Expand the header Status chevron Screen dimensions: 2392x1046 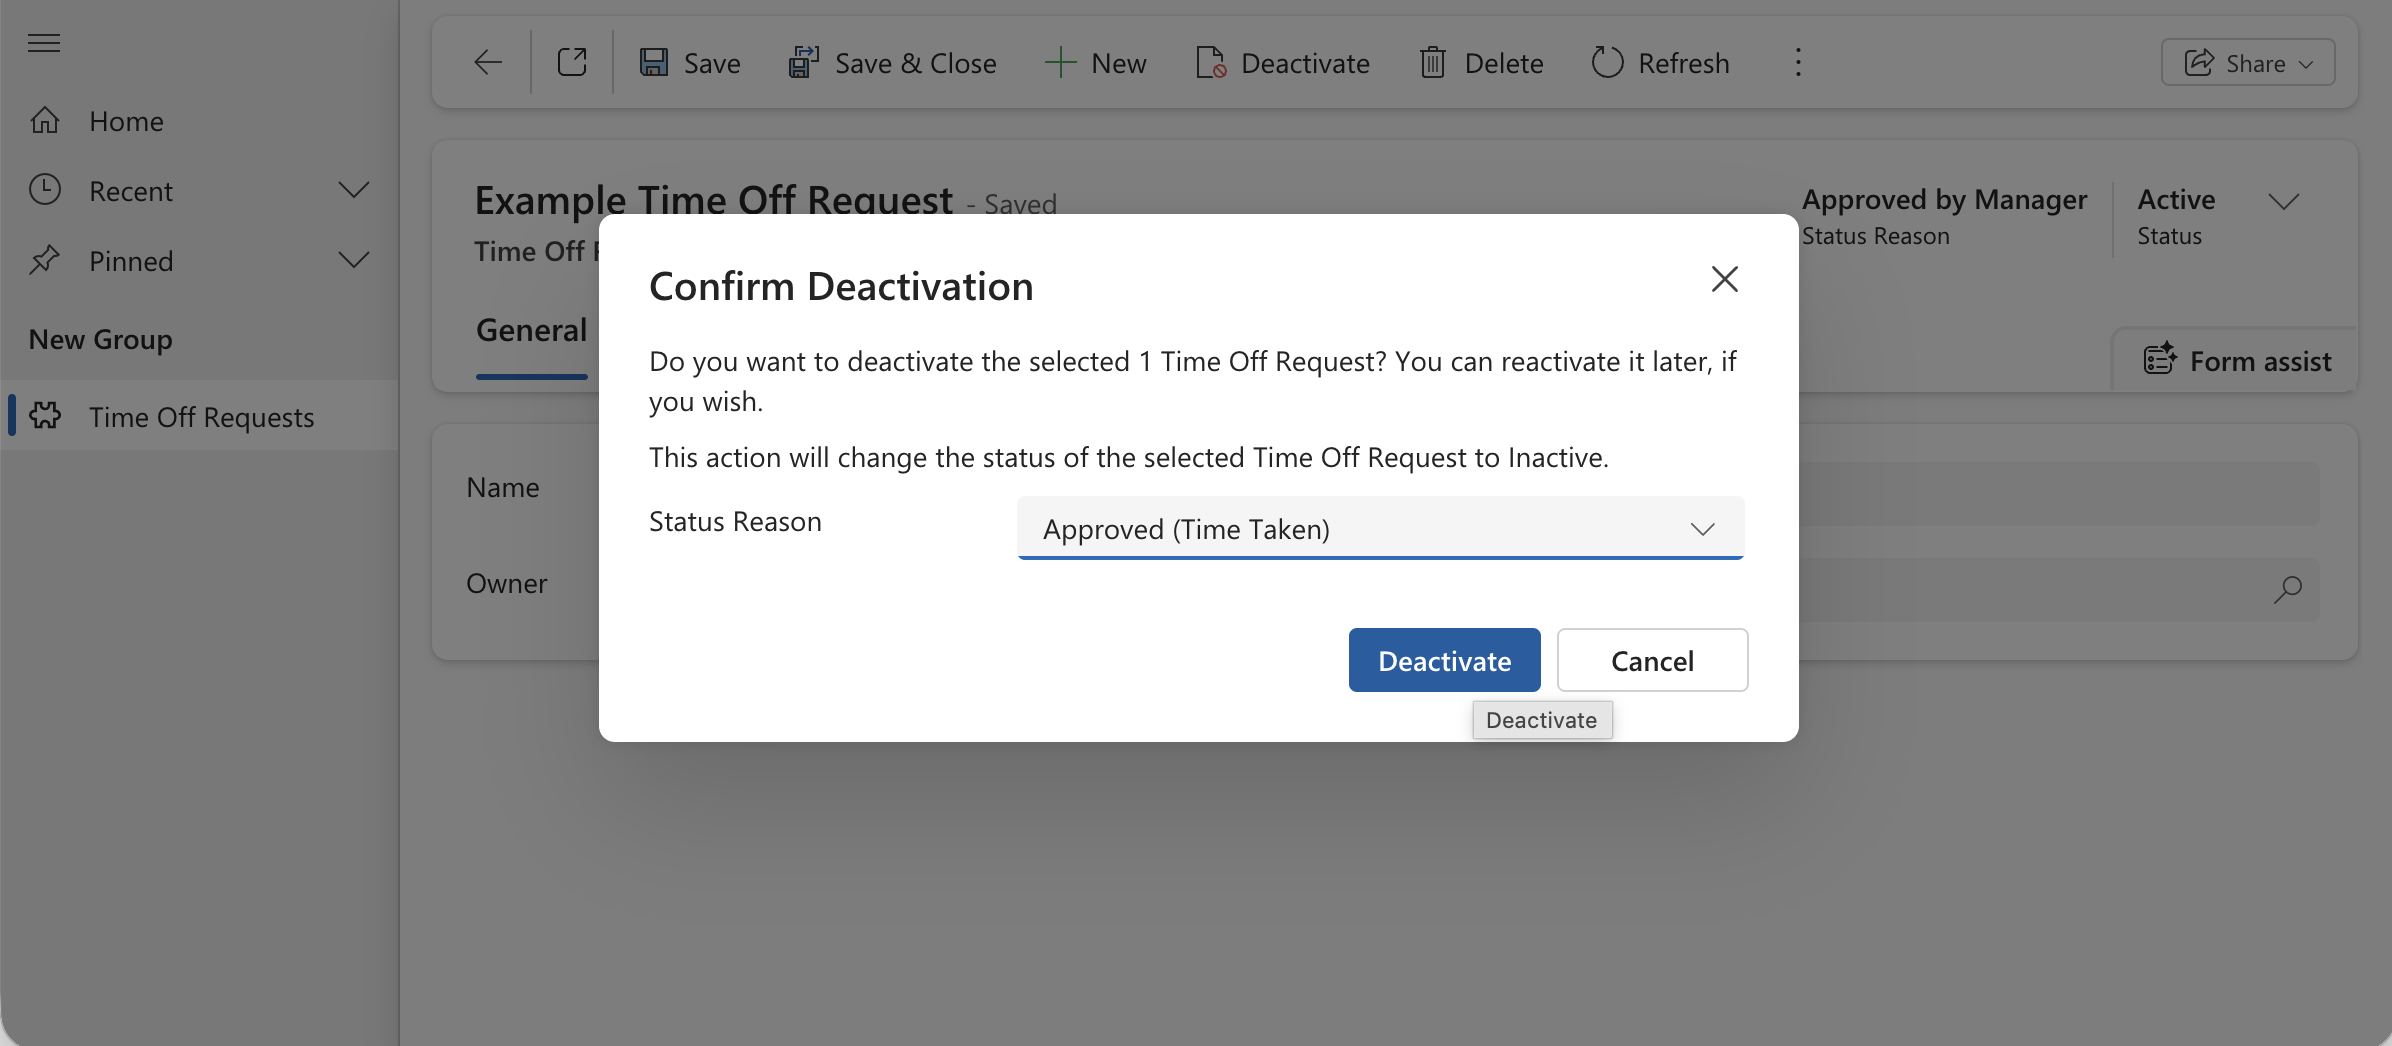2284,201
